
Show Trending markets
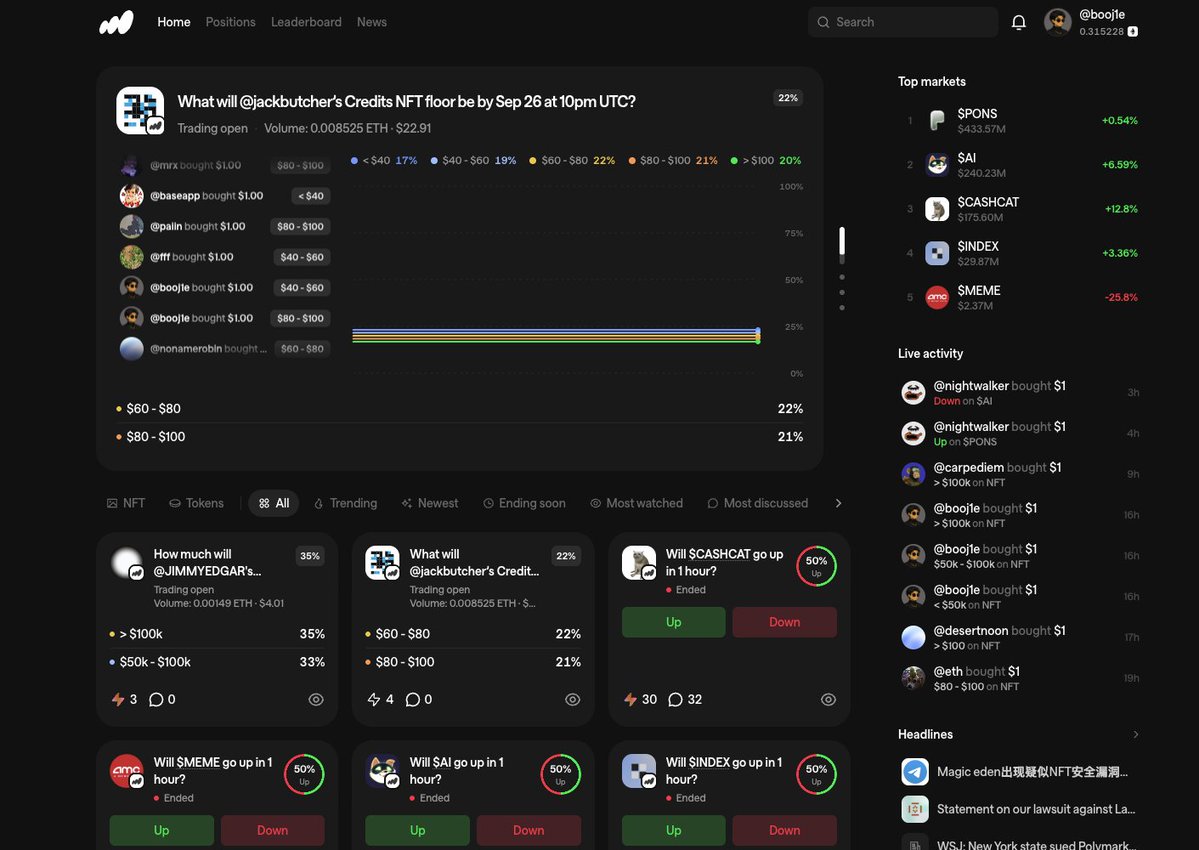click(346, 503)
